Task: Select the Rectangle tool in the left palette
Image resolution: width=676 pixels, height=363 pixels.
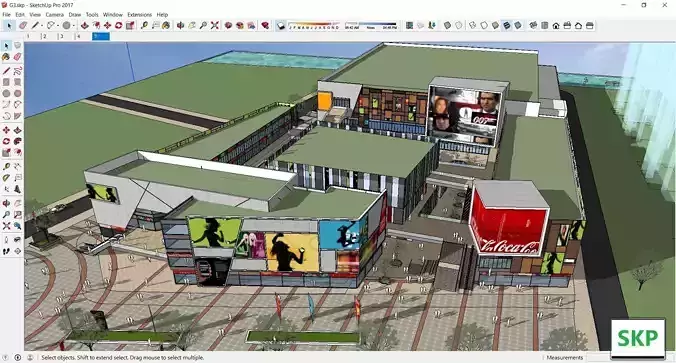Action: (6, 81)
